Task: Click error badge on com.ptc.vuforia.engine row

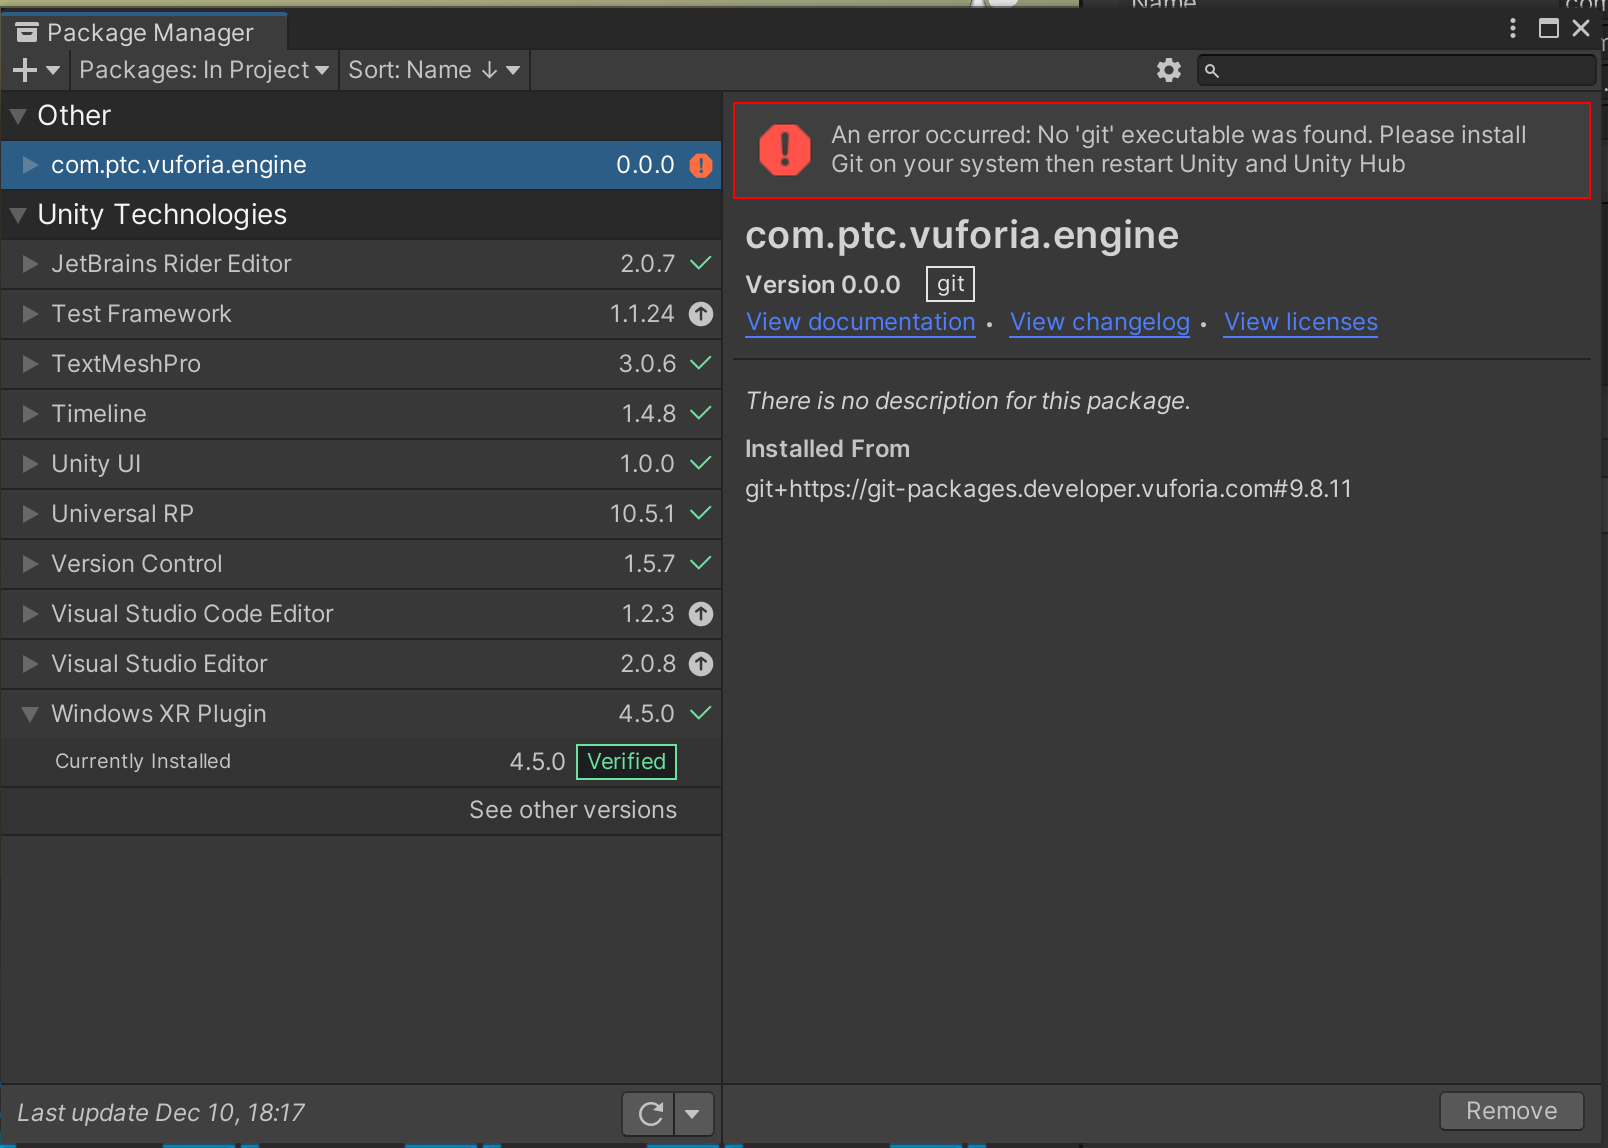Action: (701, 165)
